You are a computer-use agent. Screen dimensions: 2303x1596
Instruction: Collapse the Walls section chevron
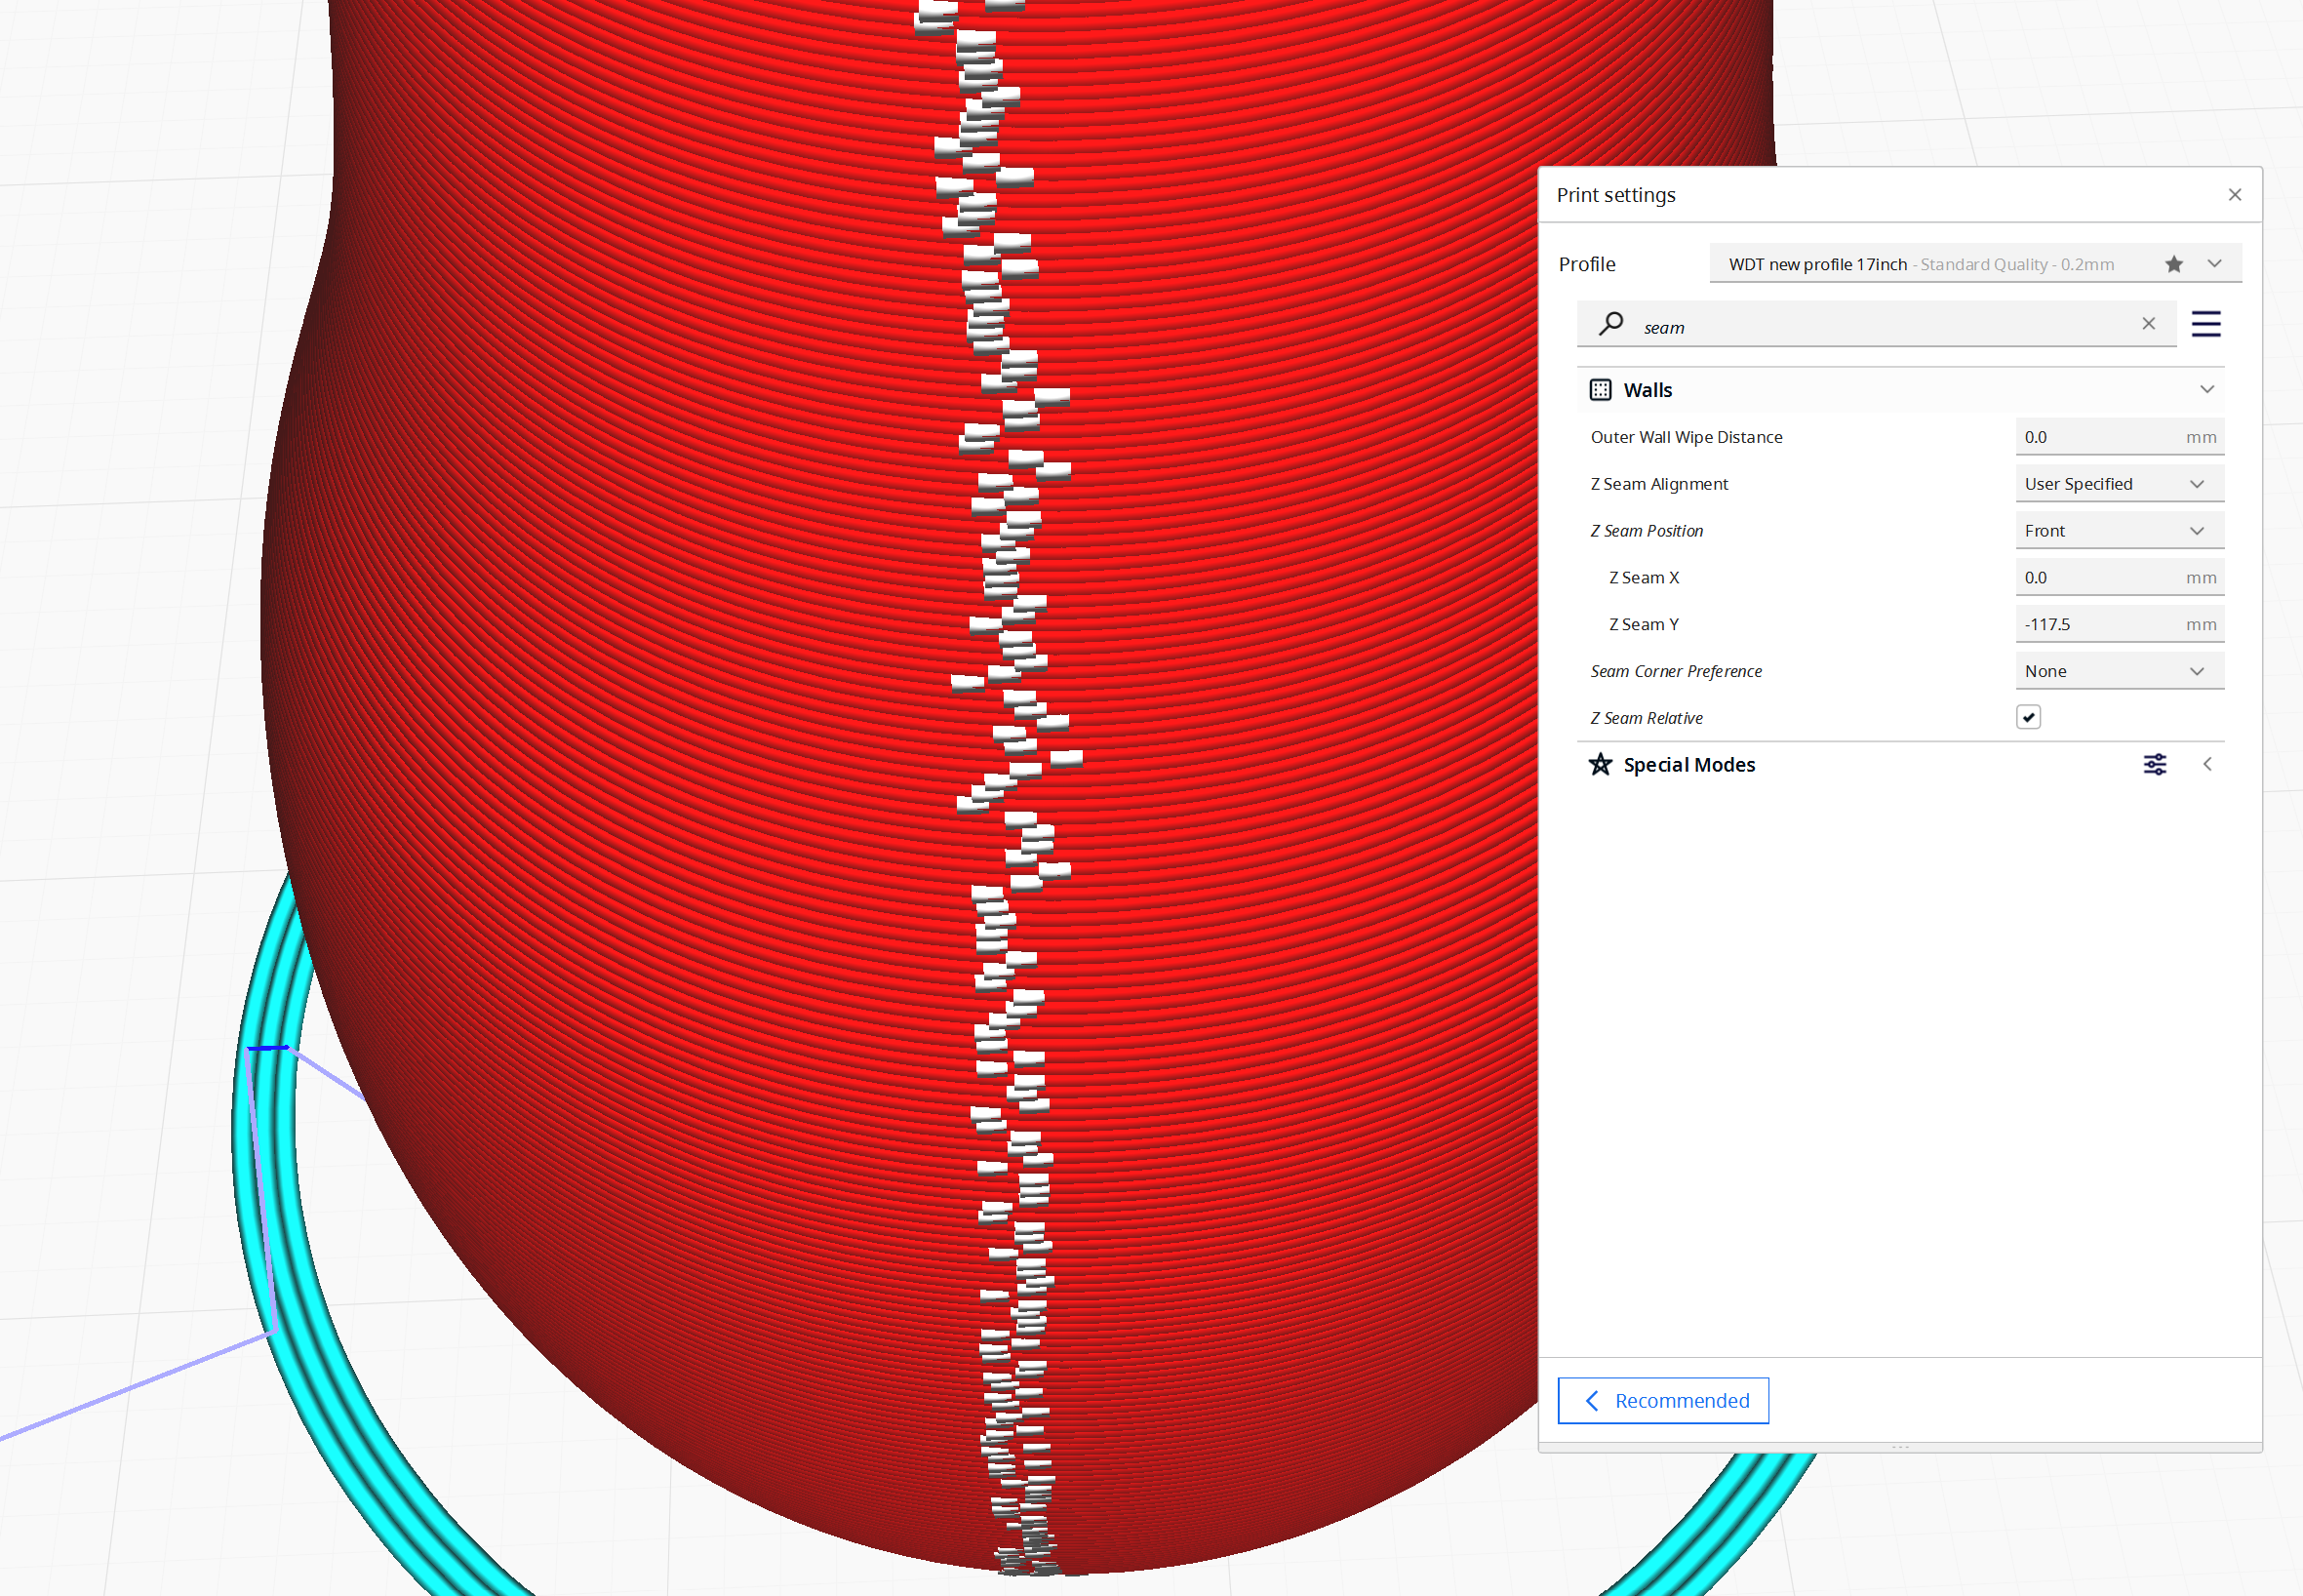coord(2206,389)
